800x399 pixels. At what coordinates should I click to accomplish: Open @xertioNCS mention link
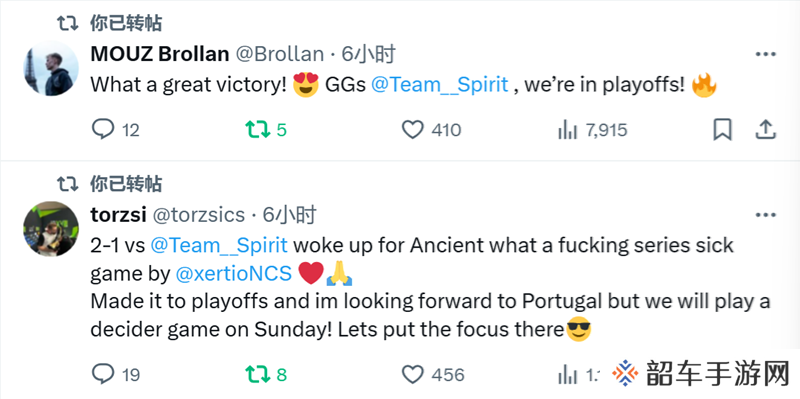(x=234, y=274)
